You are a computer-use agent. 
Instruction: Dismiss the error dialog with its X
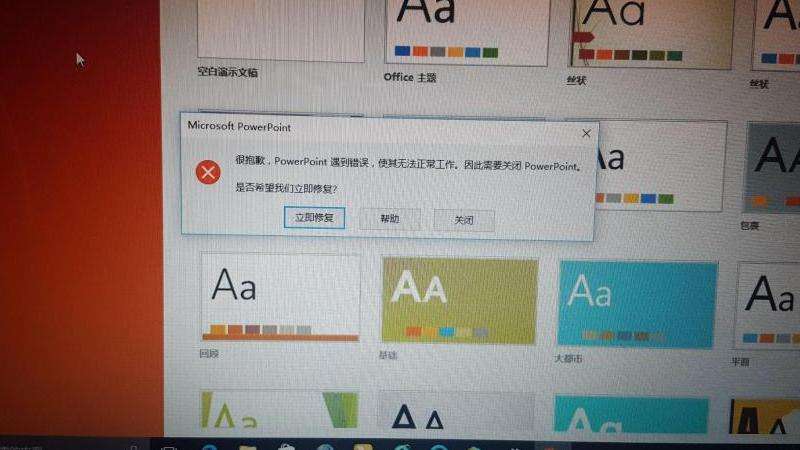pos(586,133)
